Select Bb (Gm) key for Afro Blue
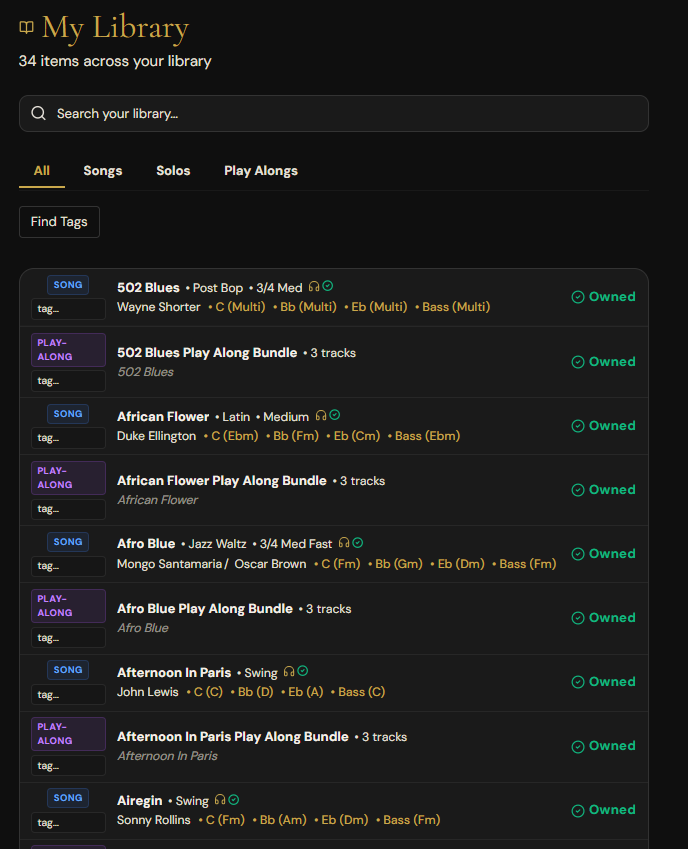The width and height of the screenshot is (688, 849). pyautogui.click(x=399, y=564)
